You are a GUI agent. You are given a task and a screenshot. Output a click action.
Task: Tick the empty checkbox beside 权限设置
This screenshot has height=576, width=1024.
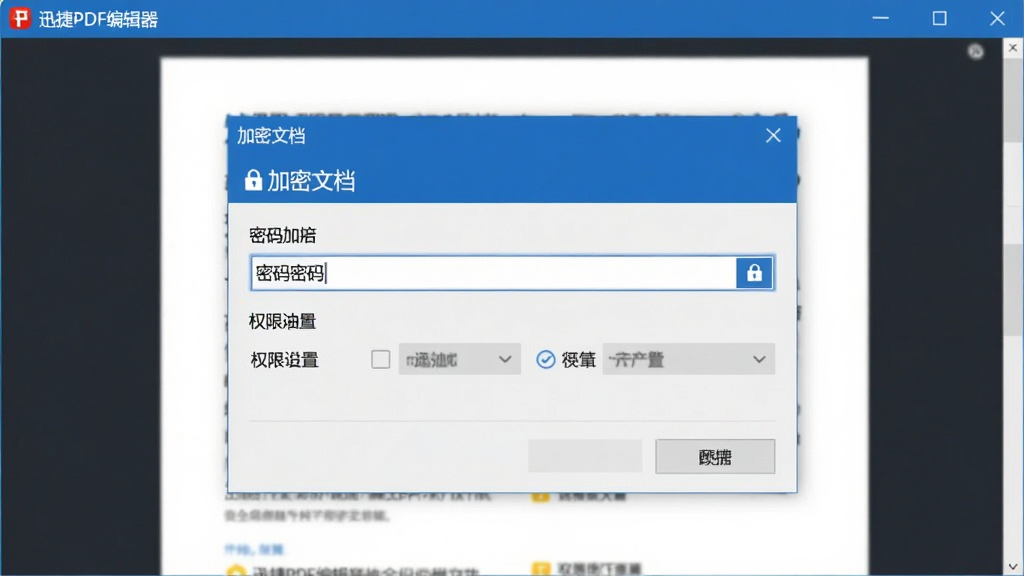(381, 359)
